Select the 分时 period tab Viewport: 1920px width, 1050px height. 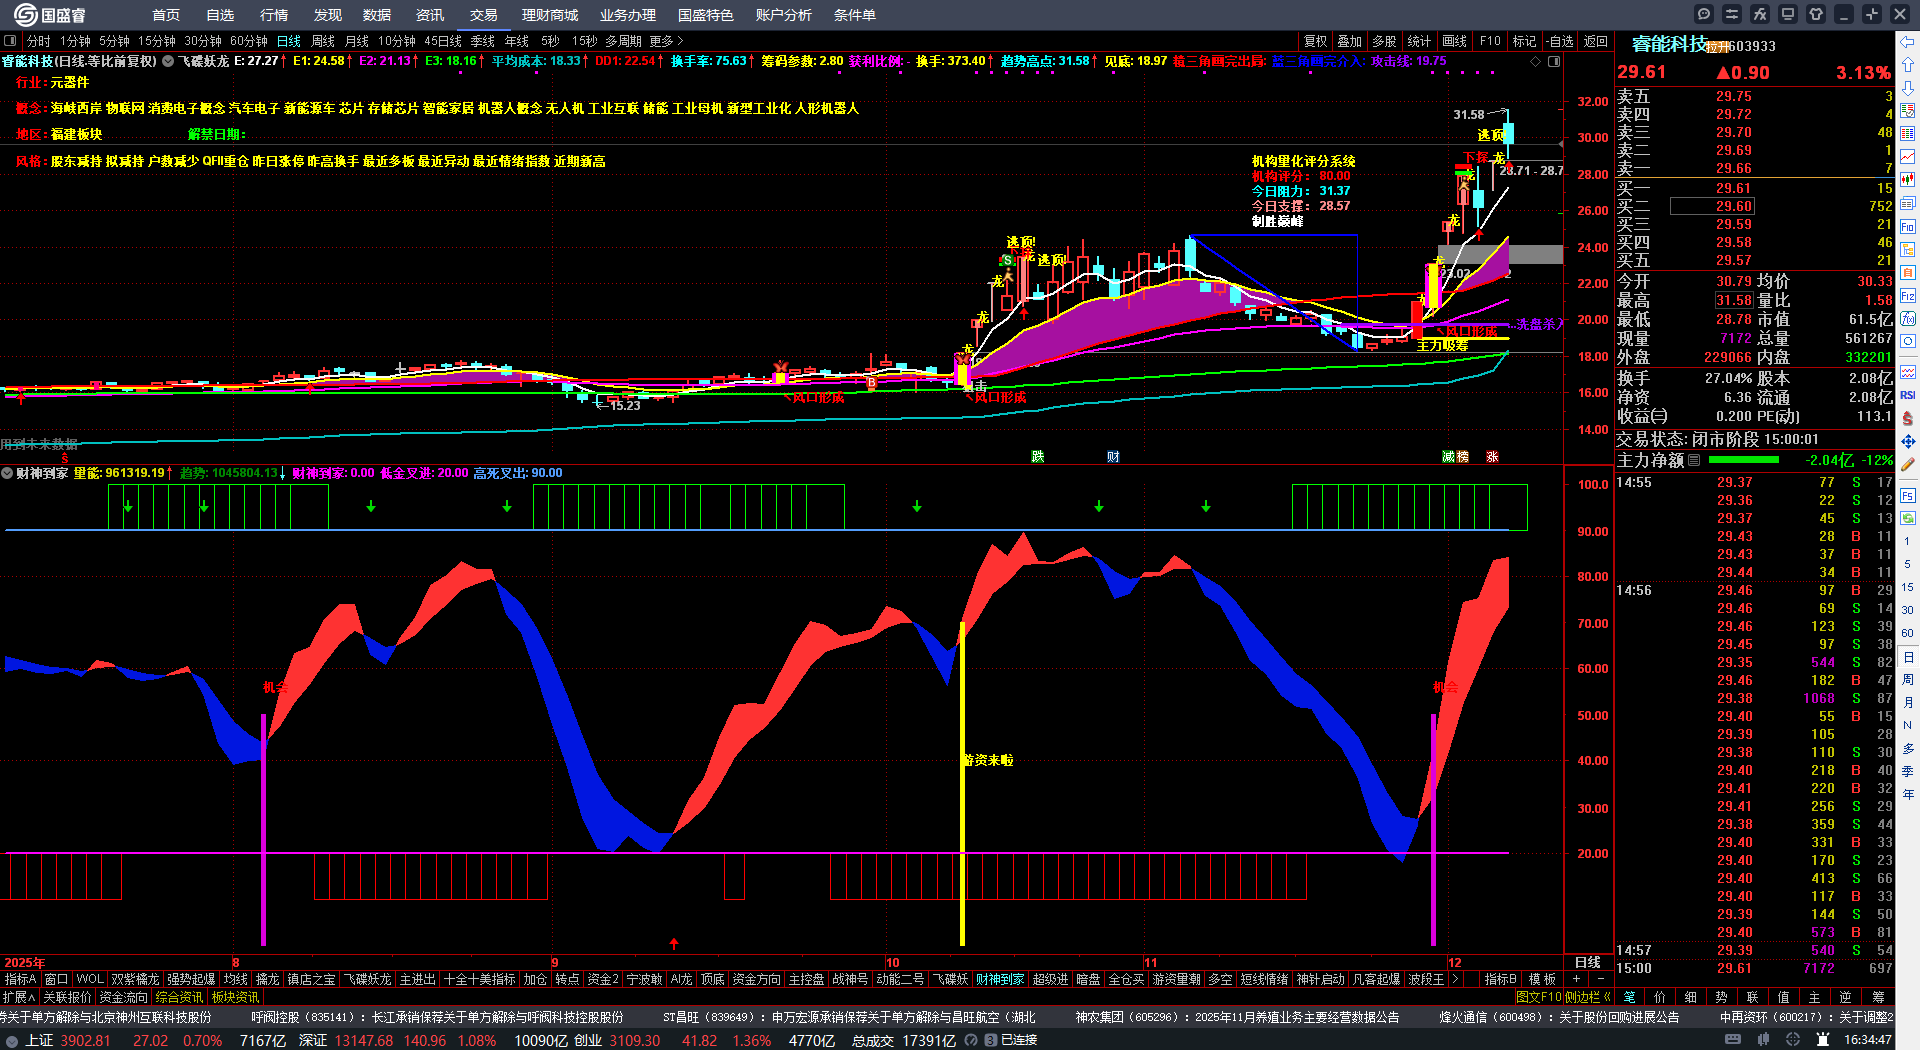tap(39, 41)
